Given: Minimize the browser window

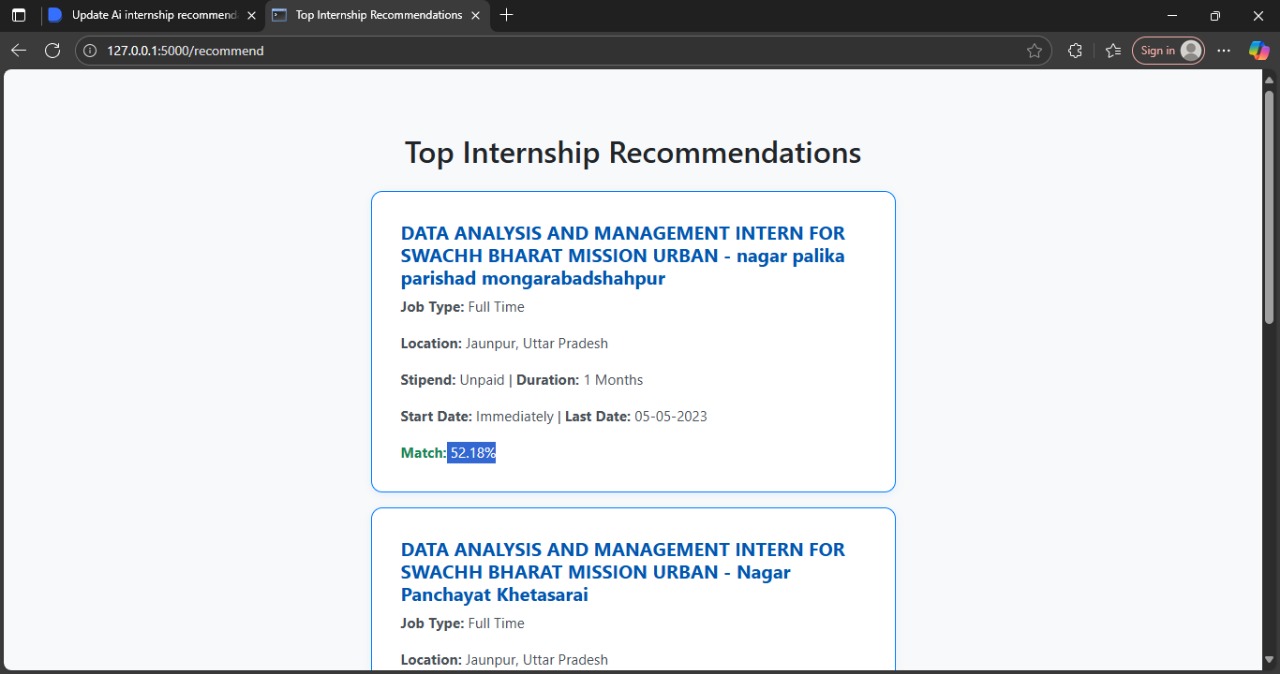Looking at the screenshot, I should [1172, 16].
